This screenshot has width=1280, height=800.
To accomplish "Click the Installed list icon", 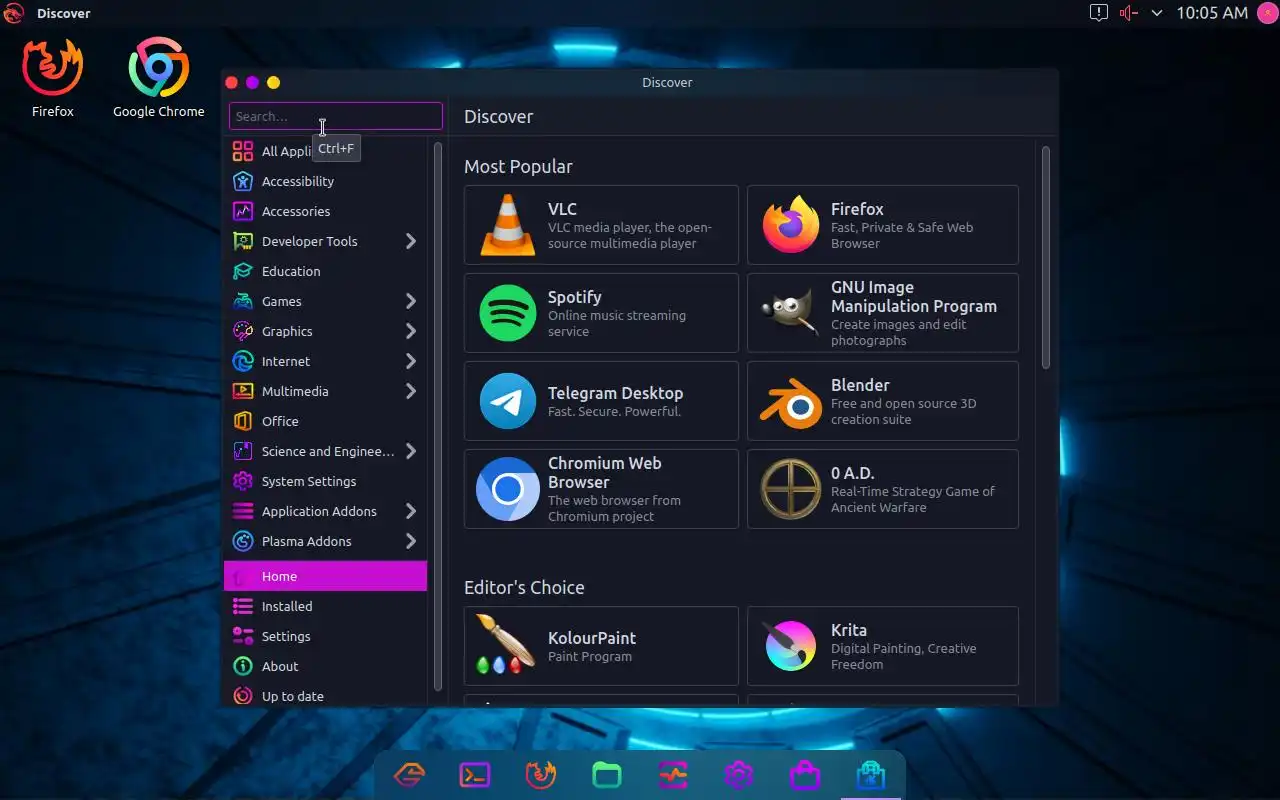I will click(243, 606).
